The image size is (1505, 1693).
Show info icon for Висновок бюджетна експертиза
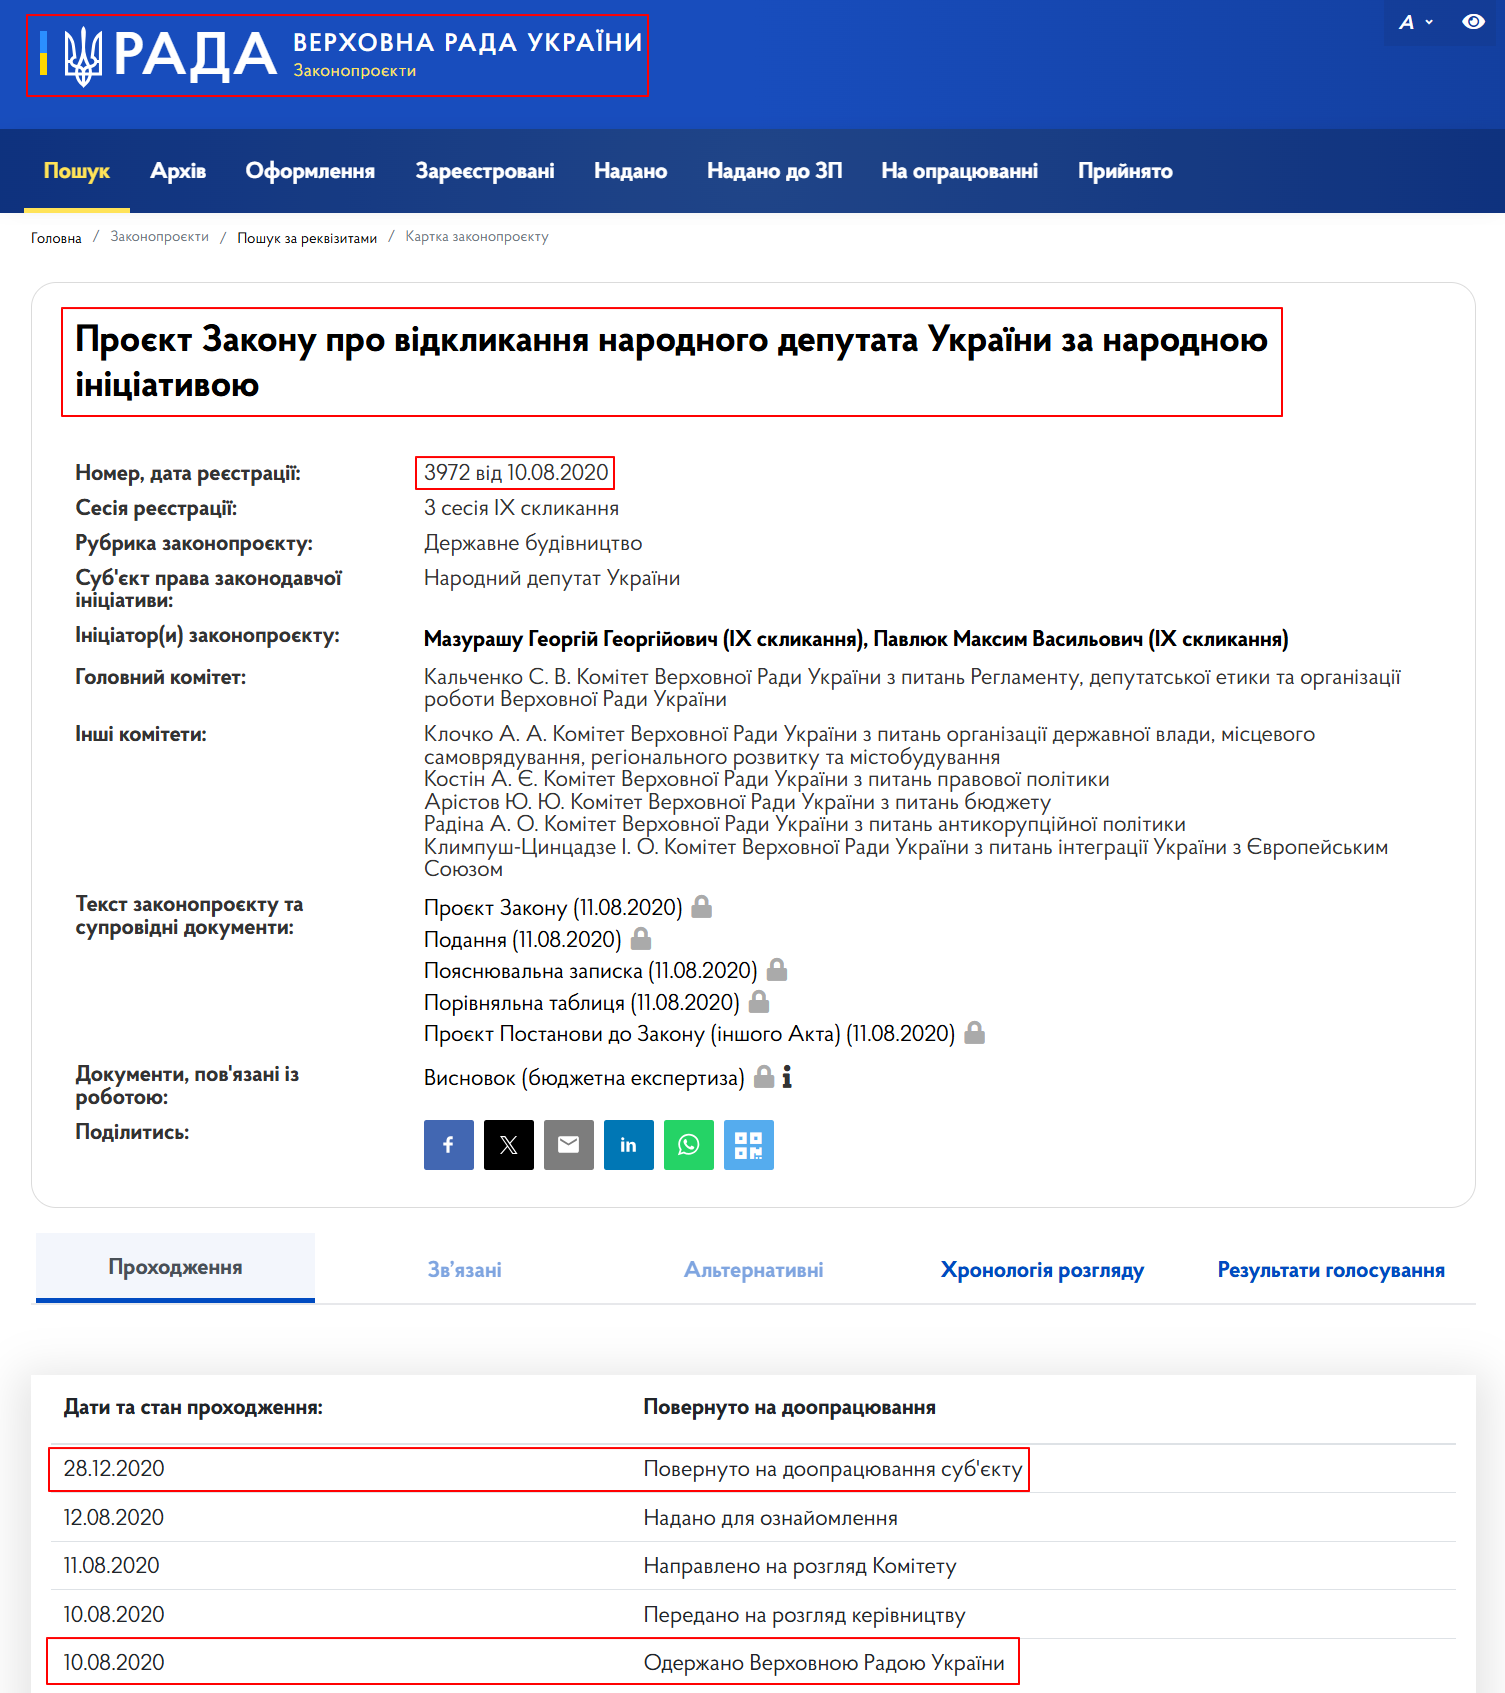click(787, 1077)
